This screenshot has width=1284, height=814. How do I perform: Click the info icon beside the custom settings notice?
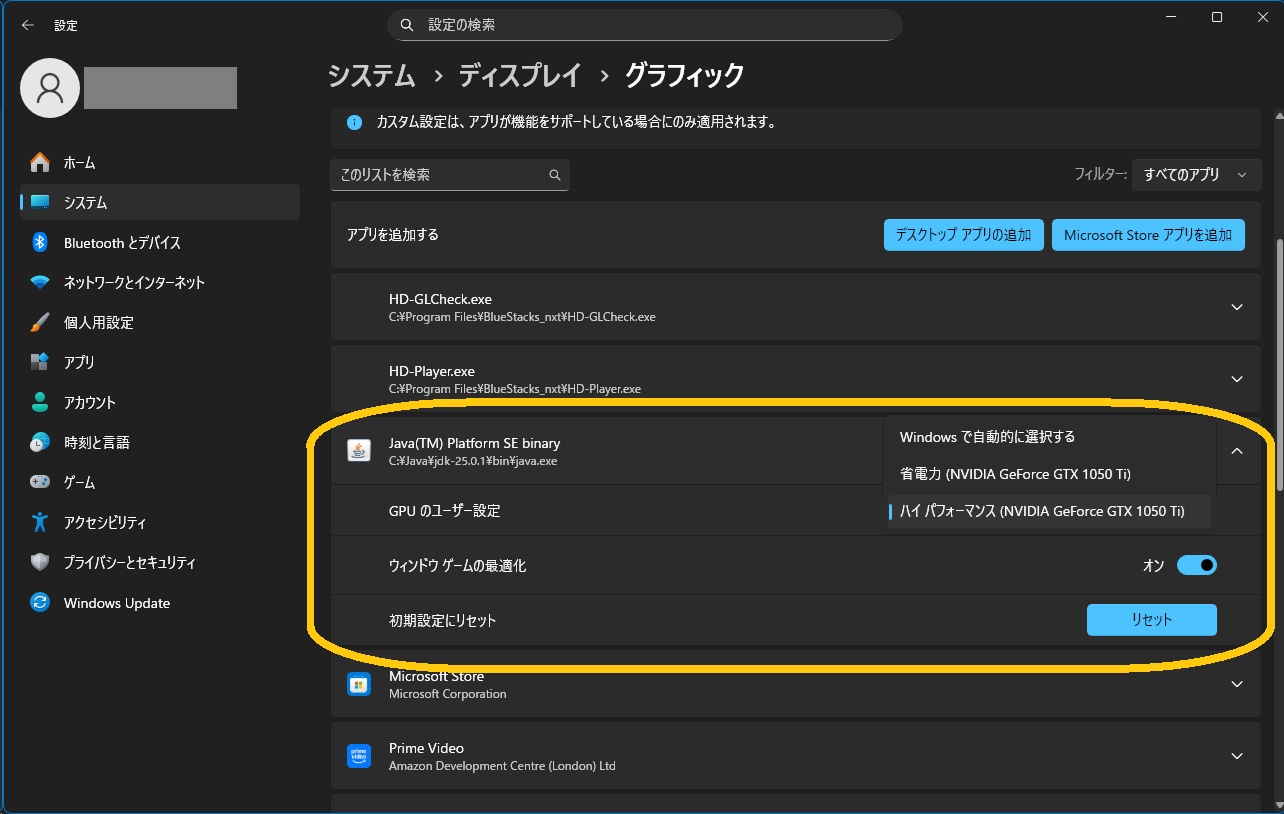click(354, 123)
